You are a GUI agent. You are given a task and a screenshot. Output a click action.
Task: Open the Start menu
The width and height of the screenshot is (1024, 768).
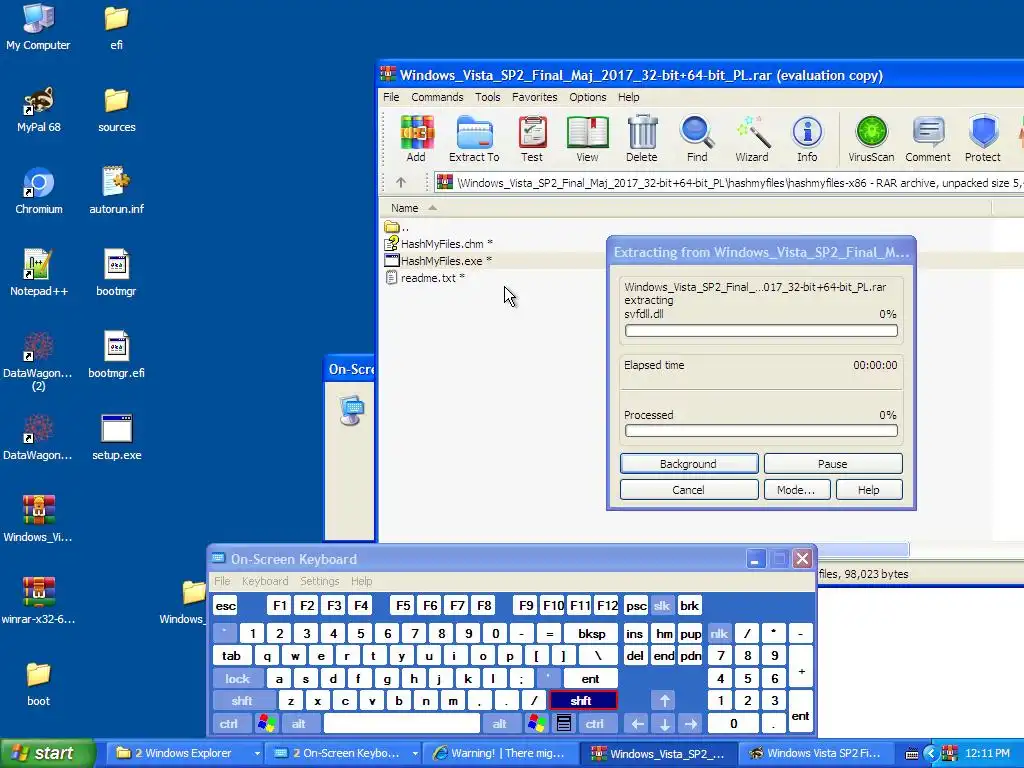click(x=47, y=753)
